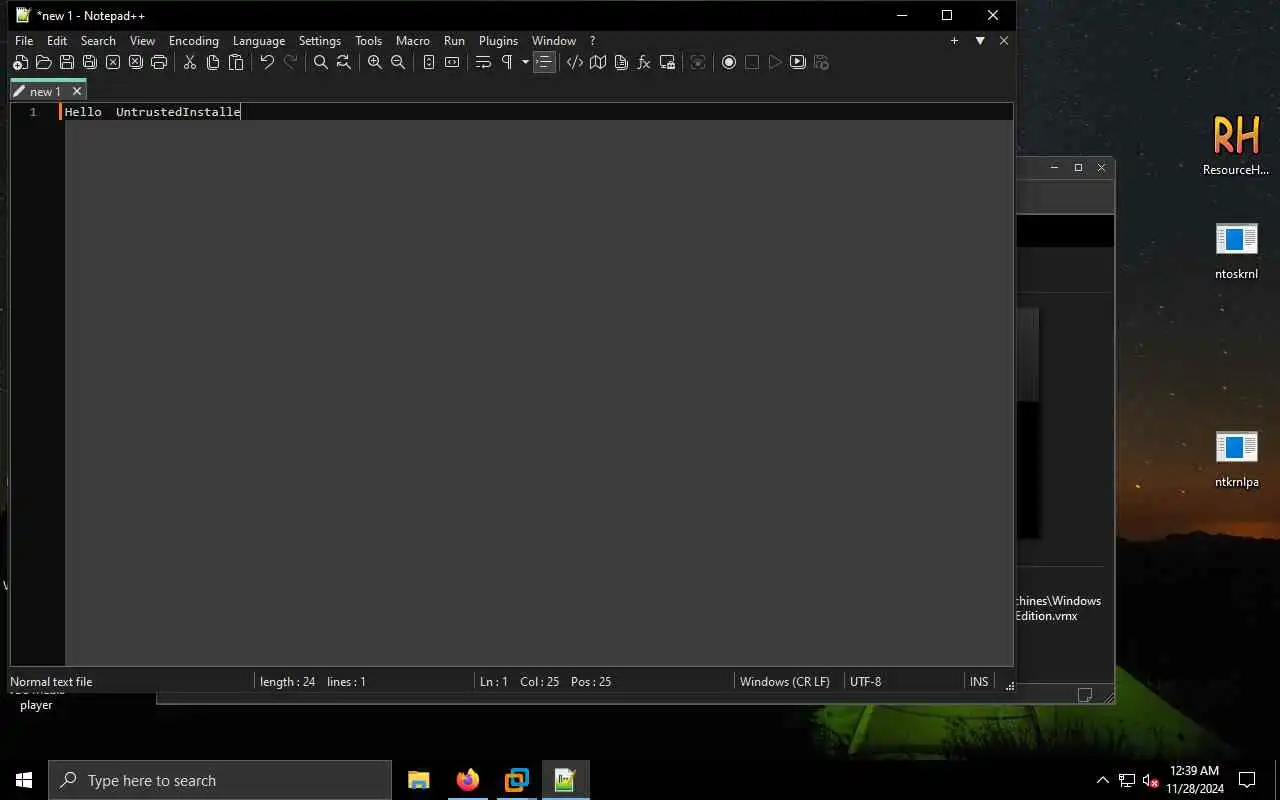Toggle INS insert mode in status bar
Image resolution: width=1280 pixels, height=800 pixels.
coord(979,681)
